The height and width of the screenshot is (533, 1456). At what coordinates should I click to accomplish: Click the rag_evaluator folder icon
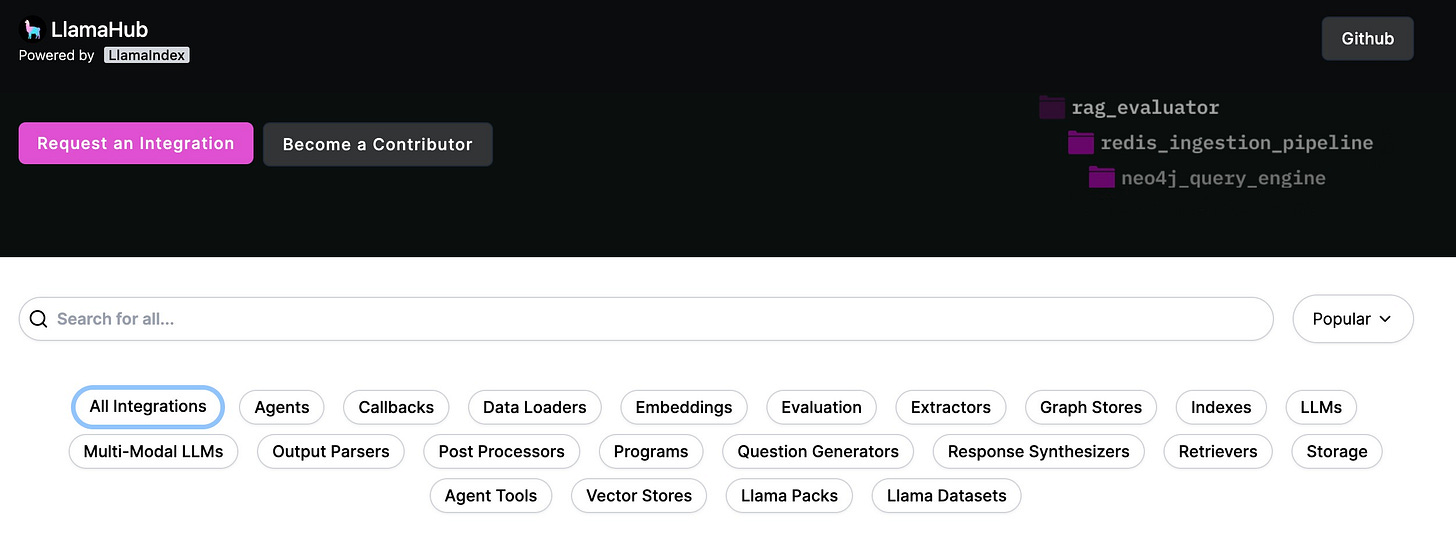(1052, 107)
